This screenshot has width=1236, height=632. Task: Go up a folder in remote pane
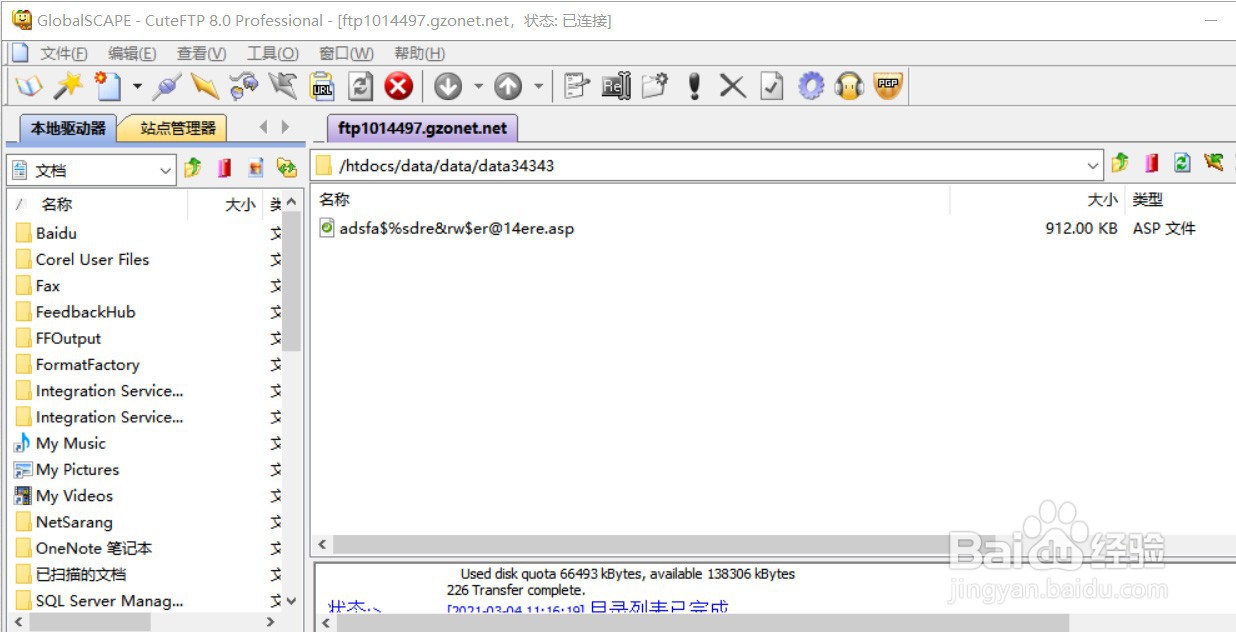tap(1120, 163)
